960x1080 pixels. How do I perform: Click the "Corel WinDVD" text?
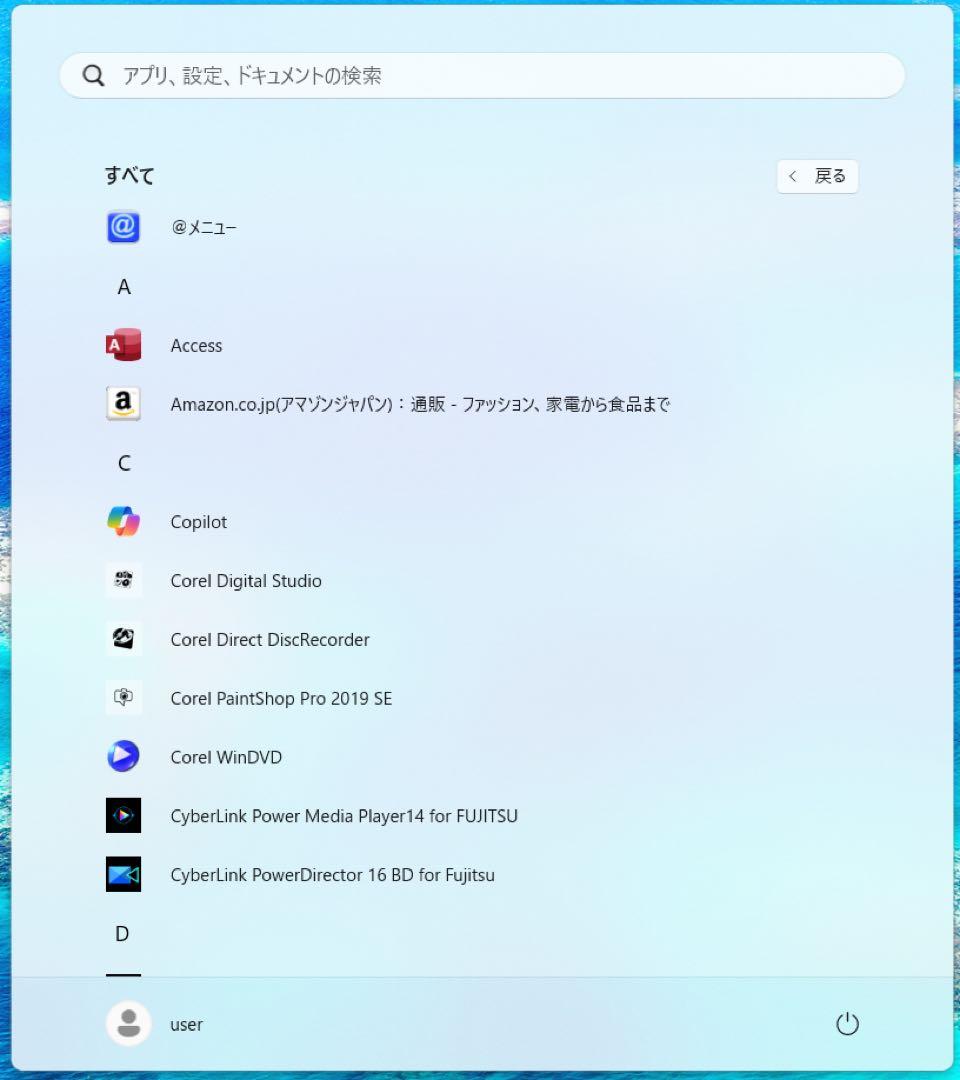coord(226,757)
